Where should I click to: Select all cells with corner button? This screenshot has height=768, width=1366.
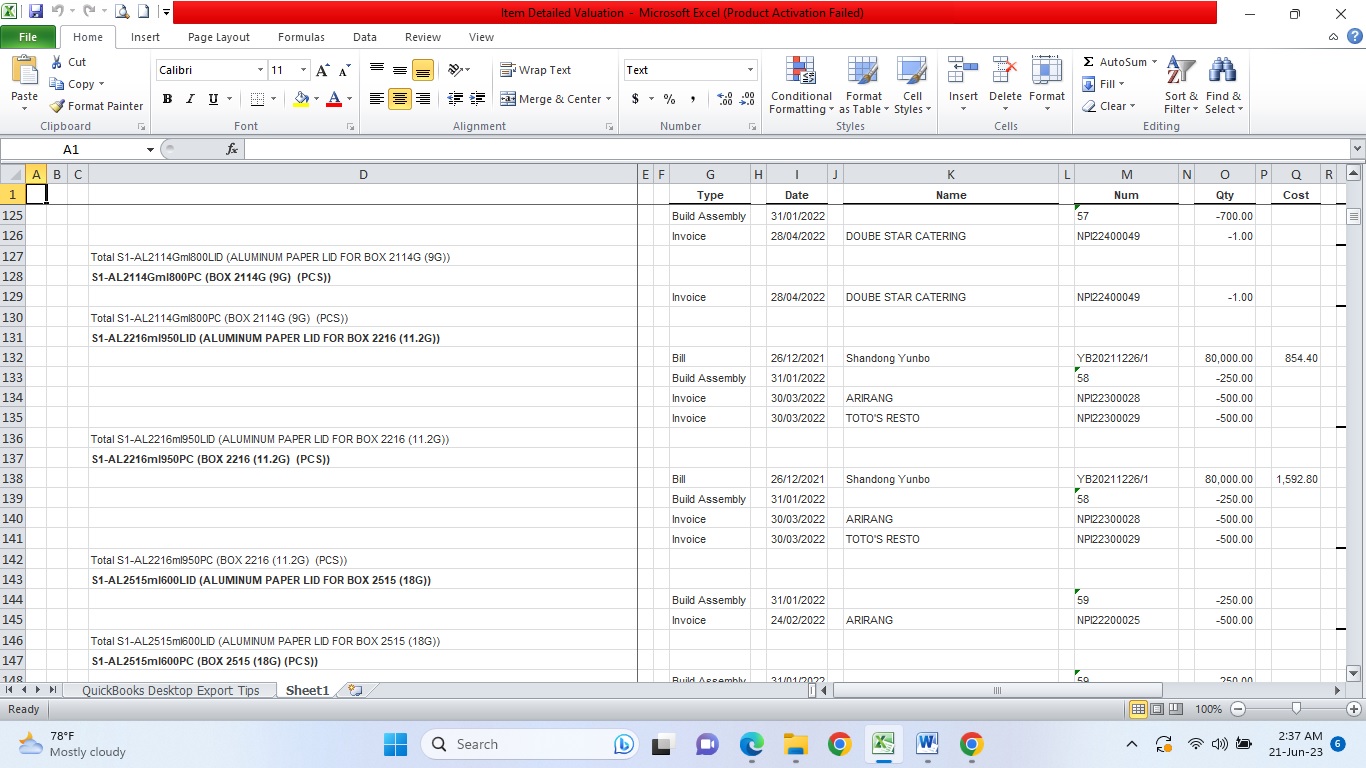(x=13, y=174)
